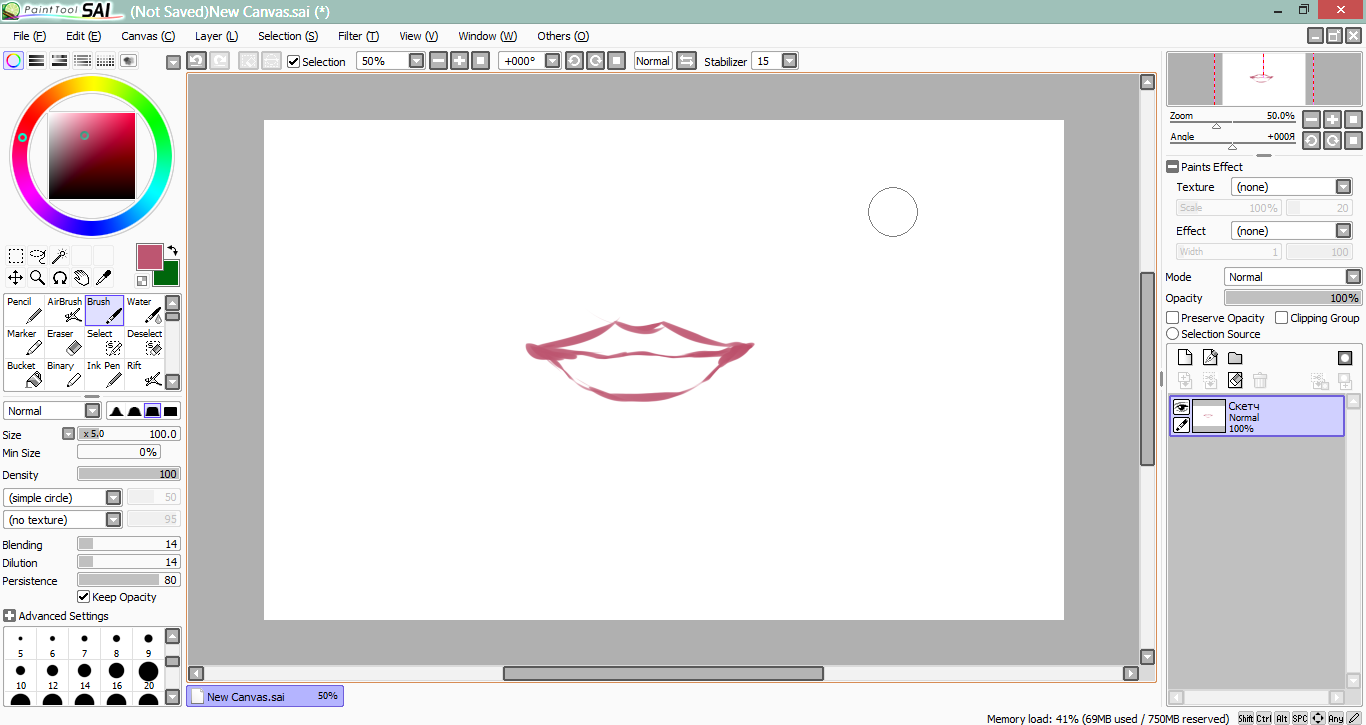The width and height of the screenshot is (1366, 725).
Task: Open the zoom percentage dropdown
Action: pos(417,61)
